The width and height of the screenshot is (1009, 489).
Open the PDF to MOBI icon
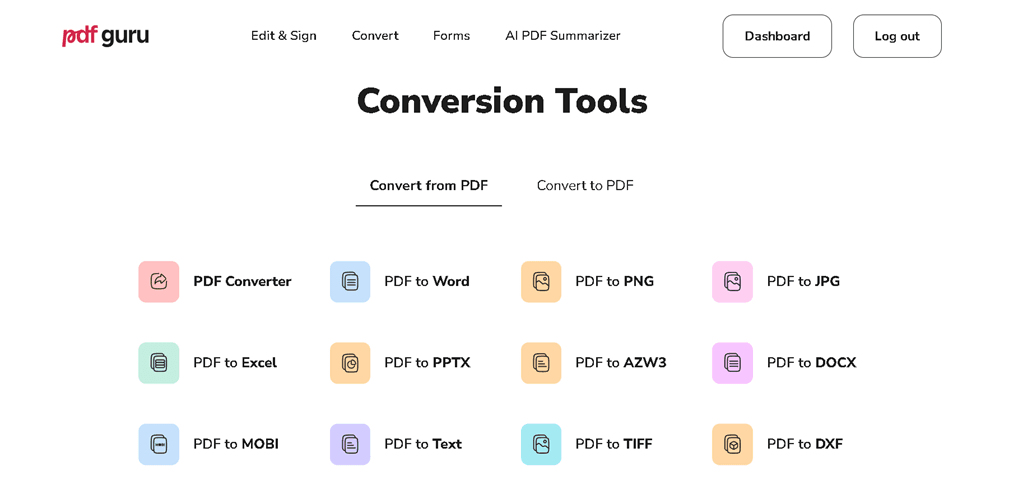158,444
